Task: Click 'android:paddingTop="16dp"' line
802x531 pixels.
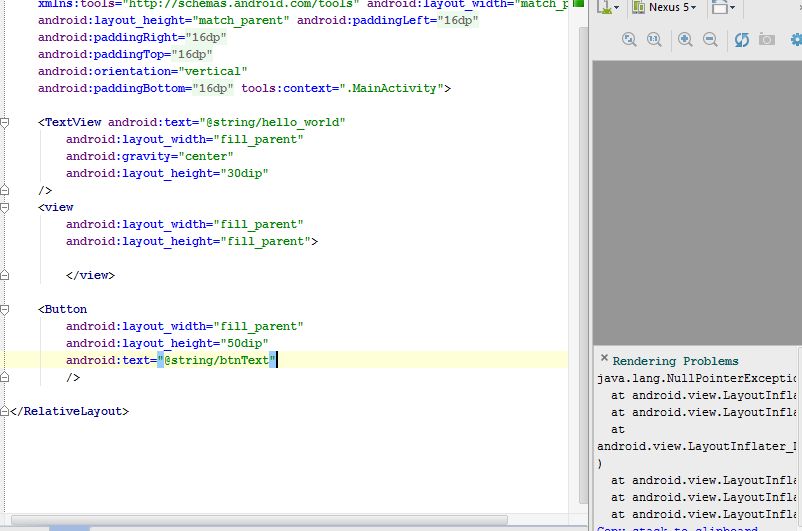Action: click(x=125, y=54)
